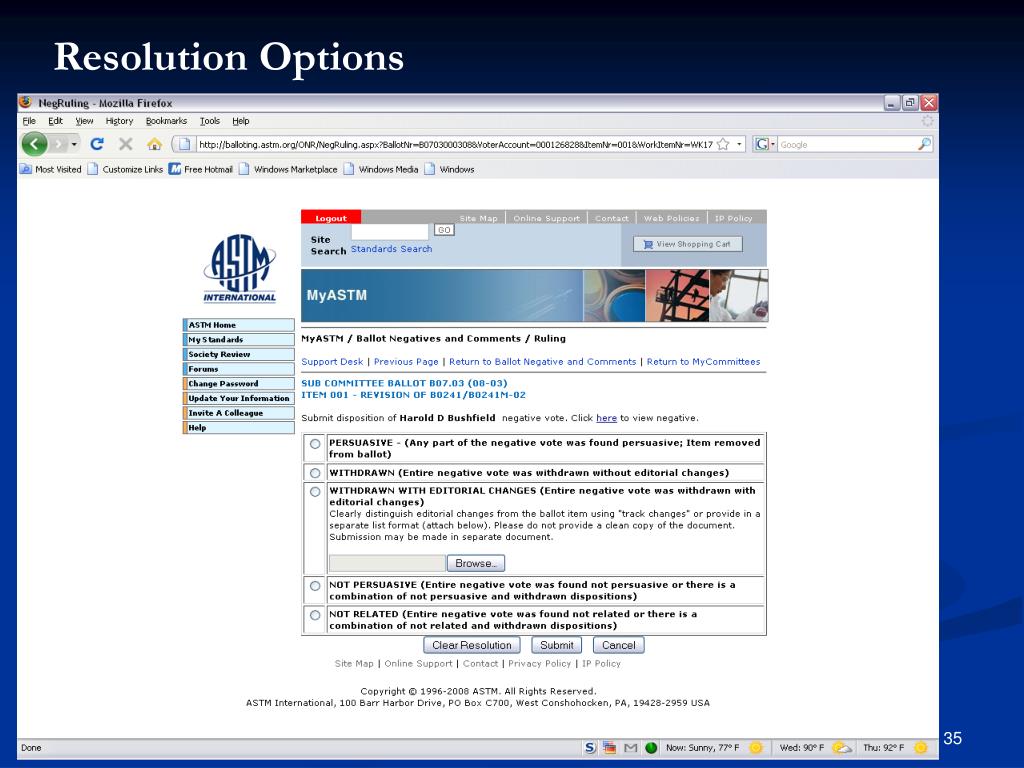The height and width of the screenshot is (768, 1024).
Task: Open the File menu
Action: [x=29, y=121]
